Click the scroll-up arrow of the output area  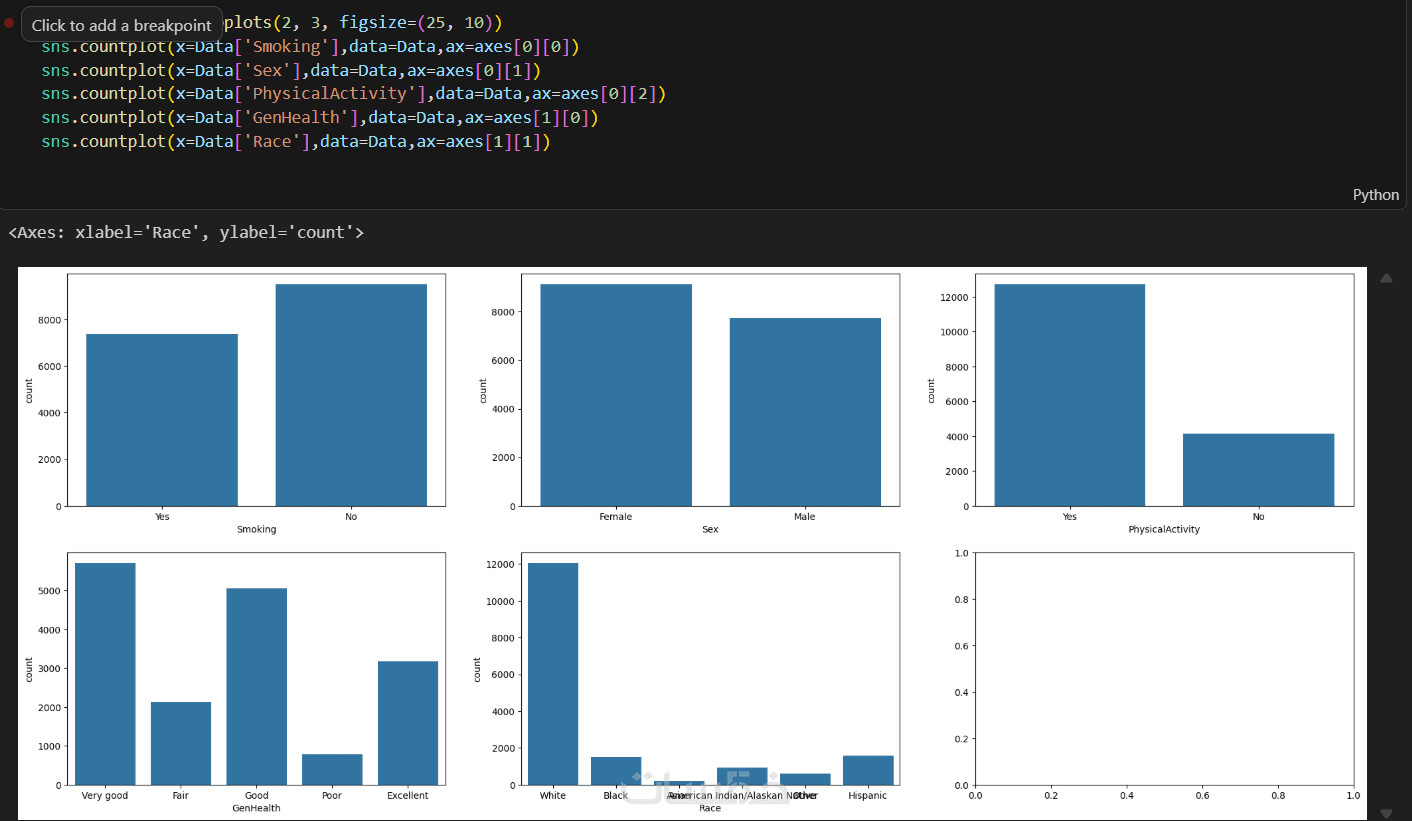point(1386,278)
